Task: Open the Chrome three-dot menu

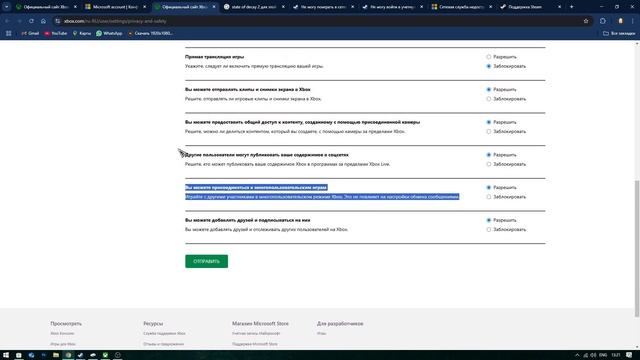Action: click(633, 21)
